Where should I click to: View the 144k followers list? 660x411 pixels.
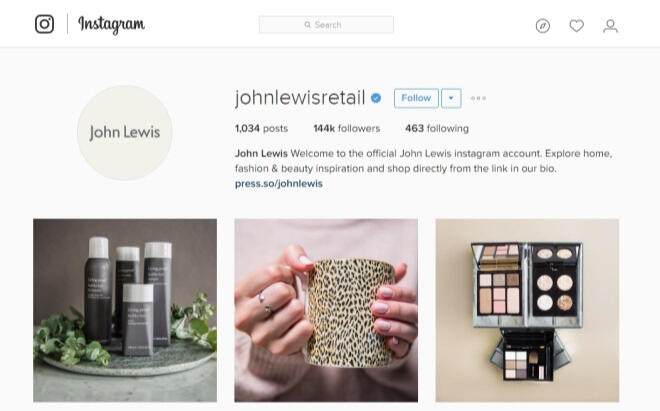[346, 128]
